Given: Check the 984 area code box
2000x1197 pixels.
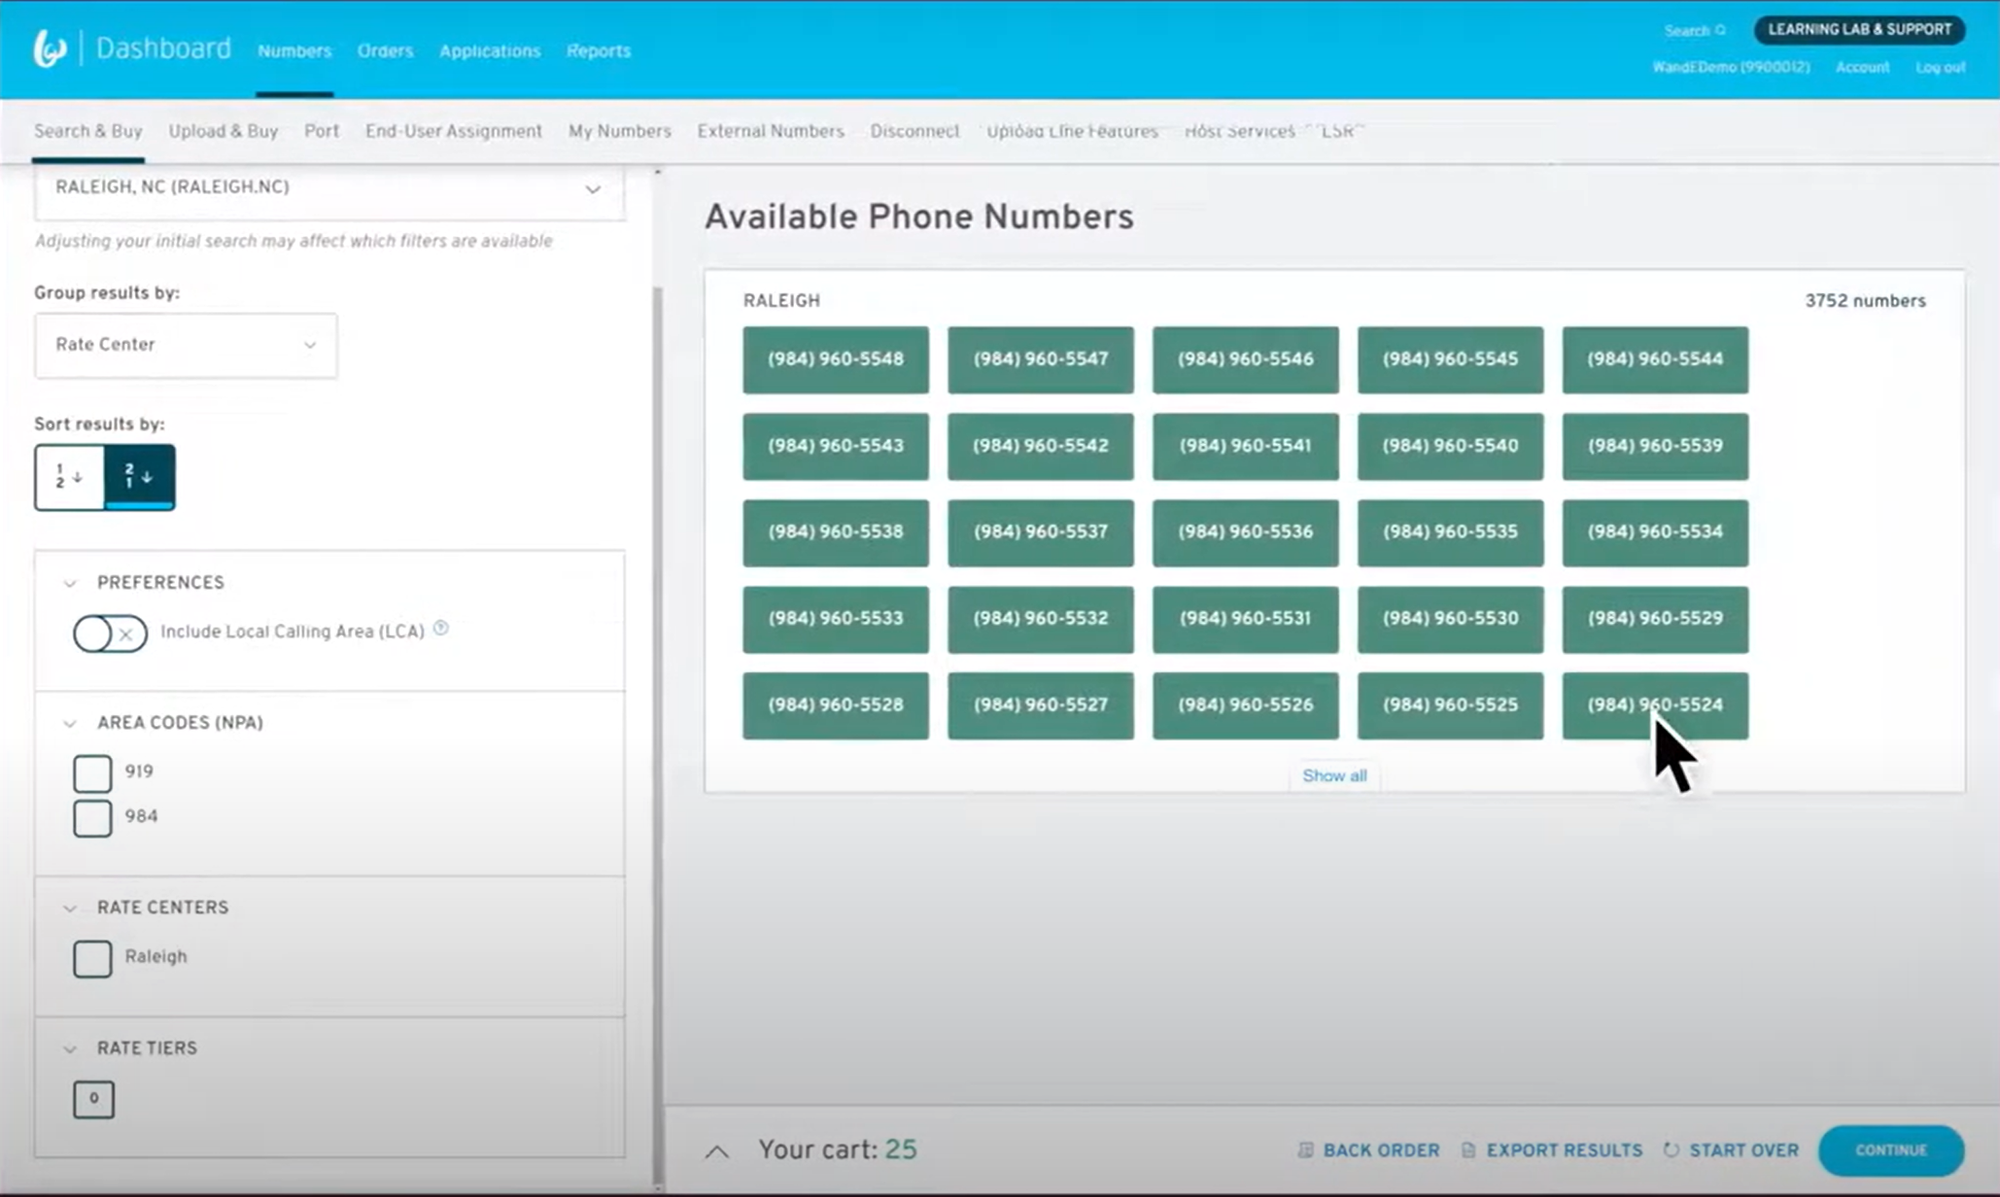Looking at the screenshot, I should point(92,818).
